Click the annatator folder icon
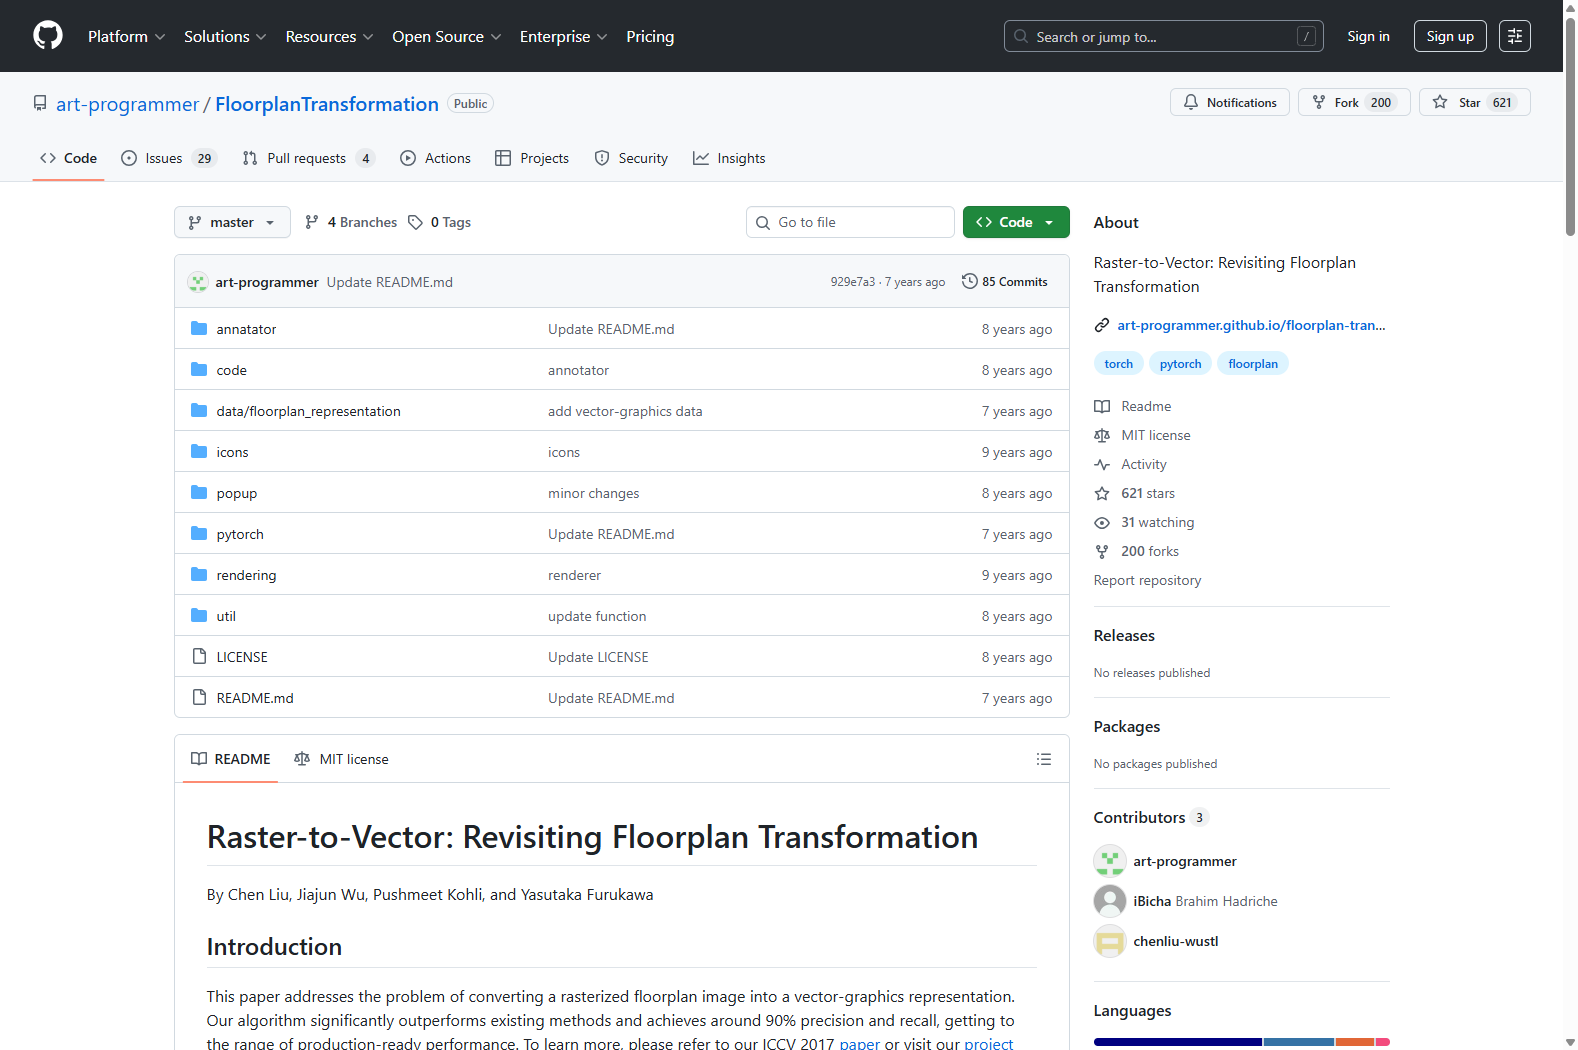This screenshot has width=1578, height=1050. 199,328
